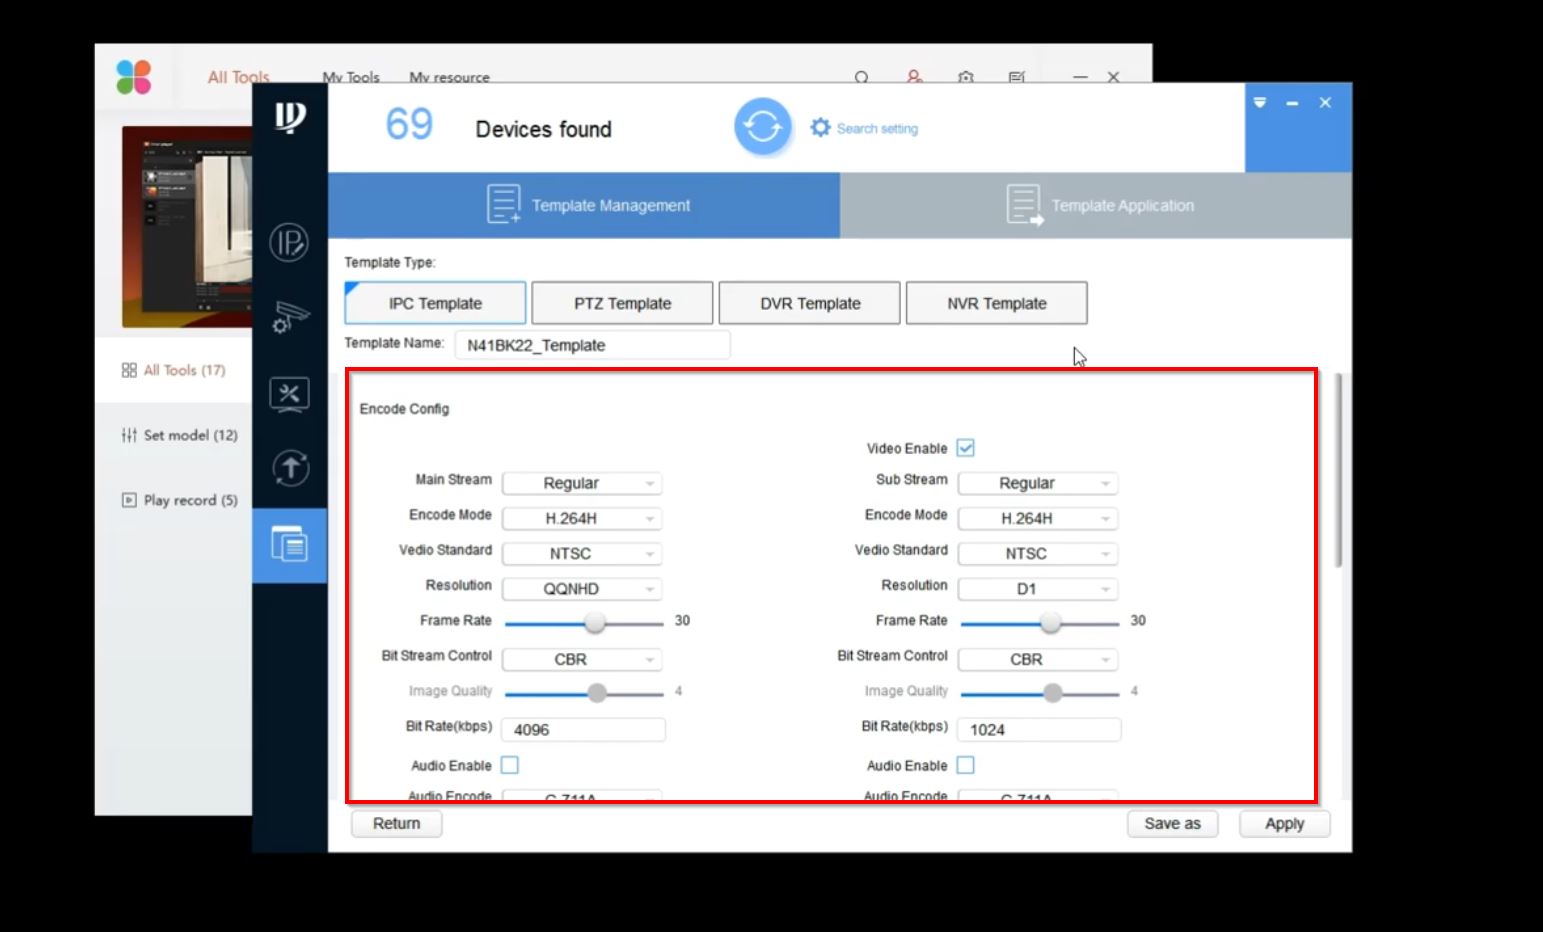Click the Encode Config section heading
The width and height of the screenshot is (1543, 932).
tap(404, 409)
